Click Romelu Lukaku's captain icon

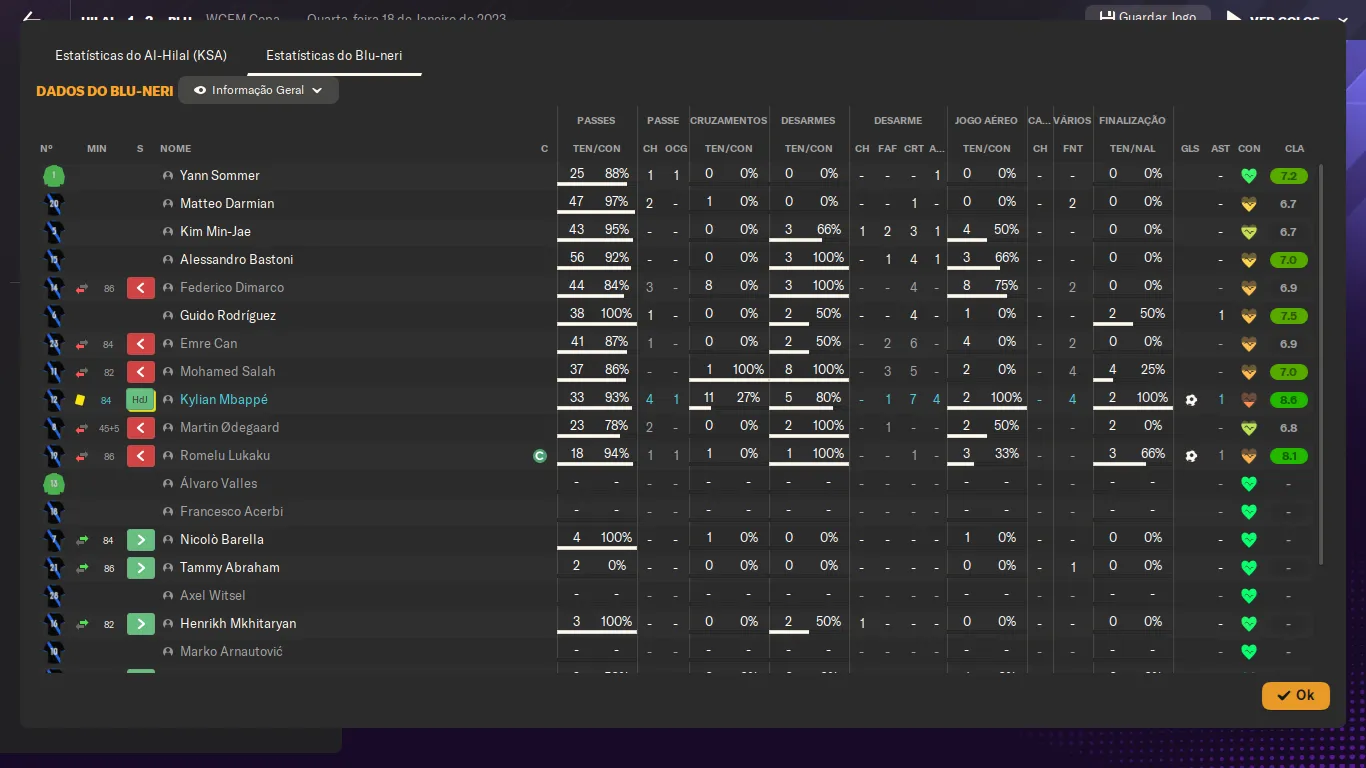point(540,456)
